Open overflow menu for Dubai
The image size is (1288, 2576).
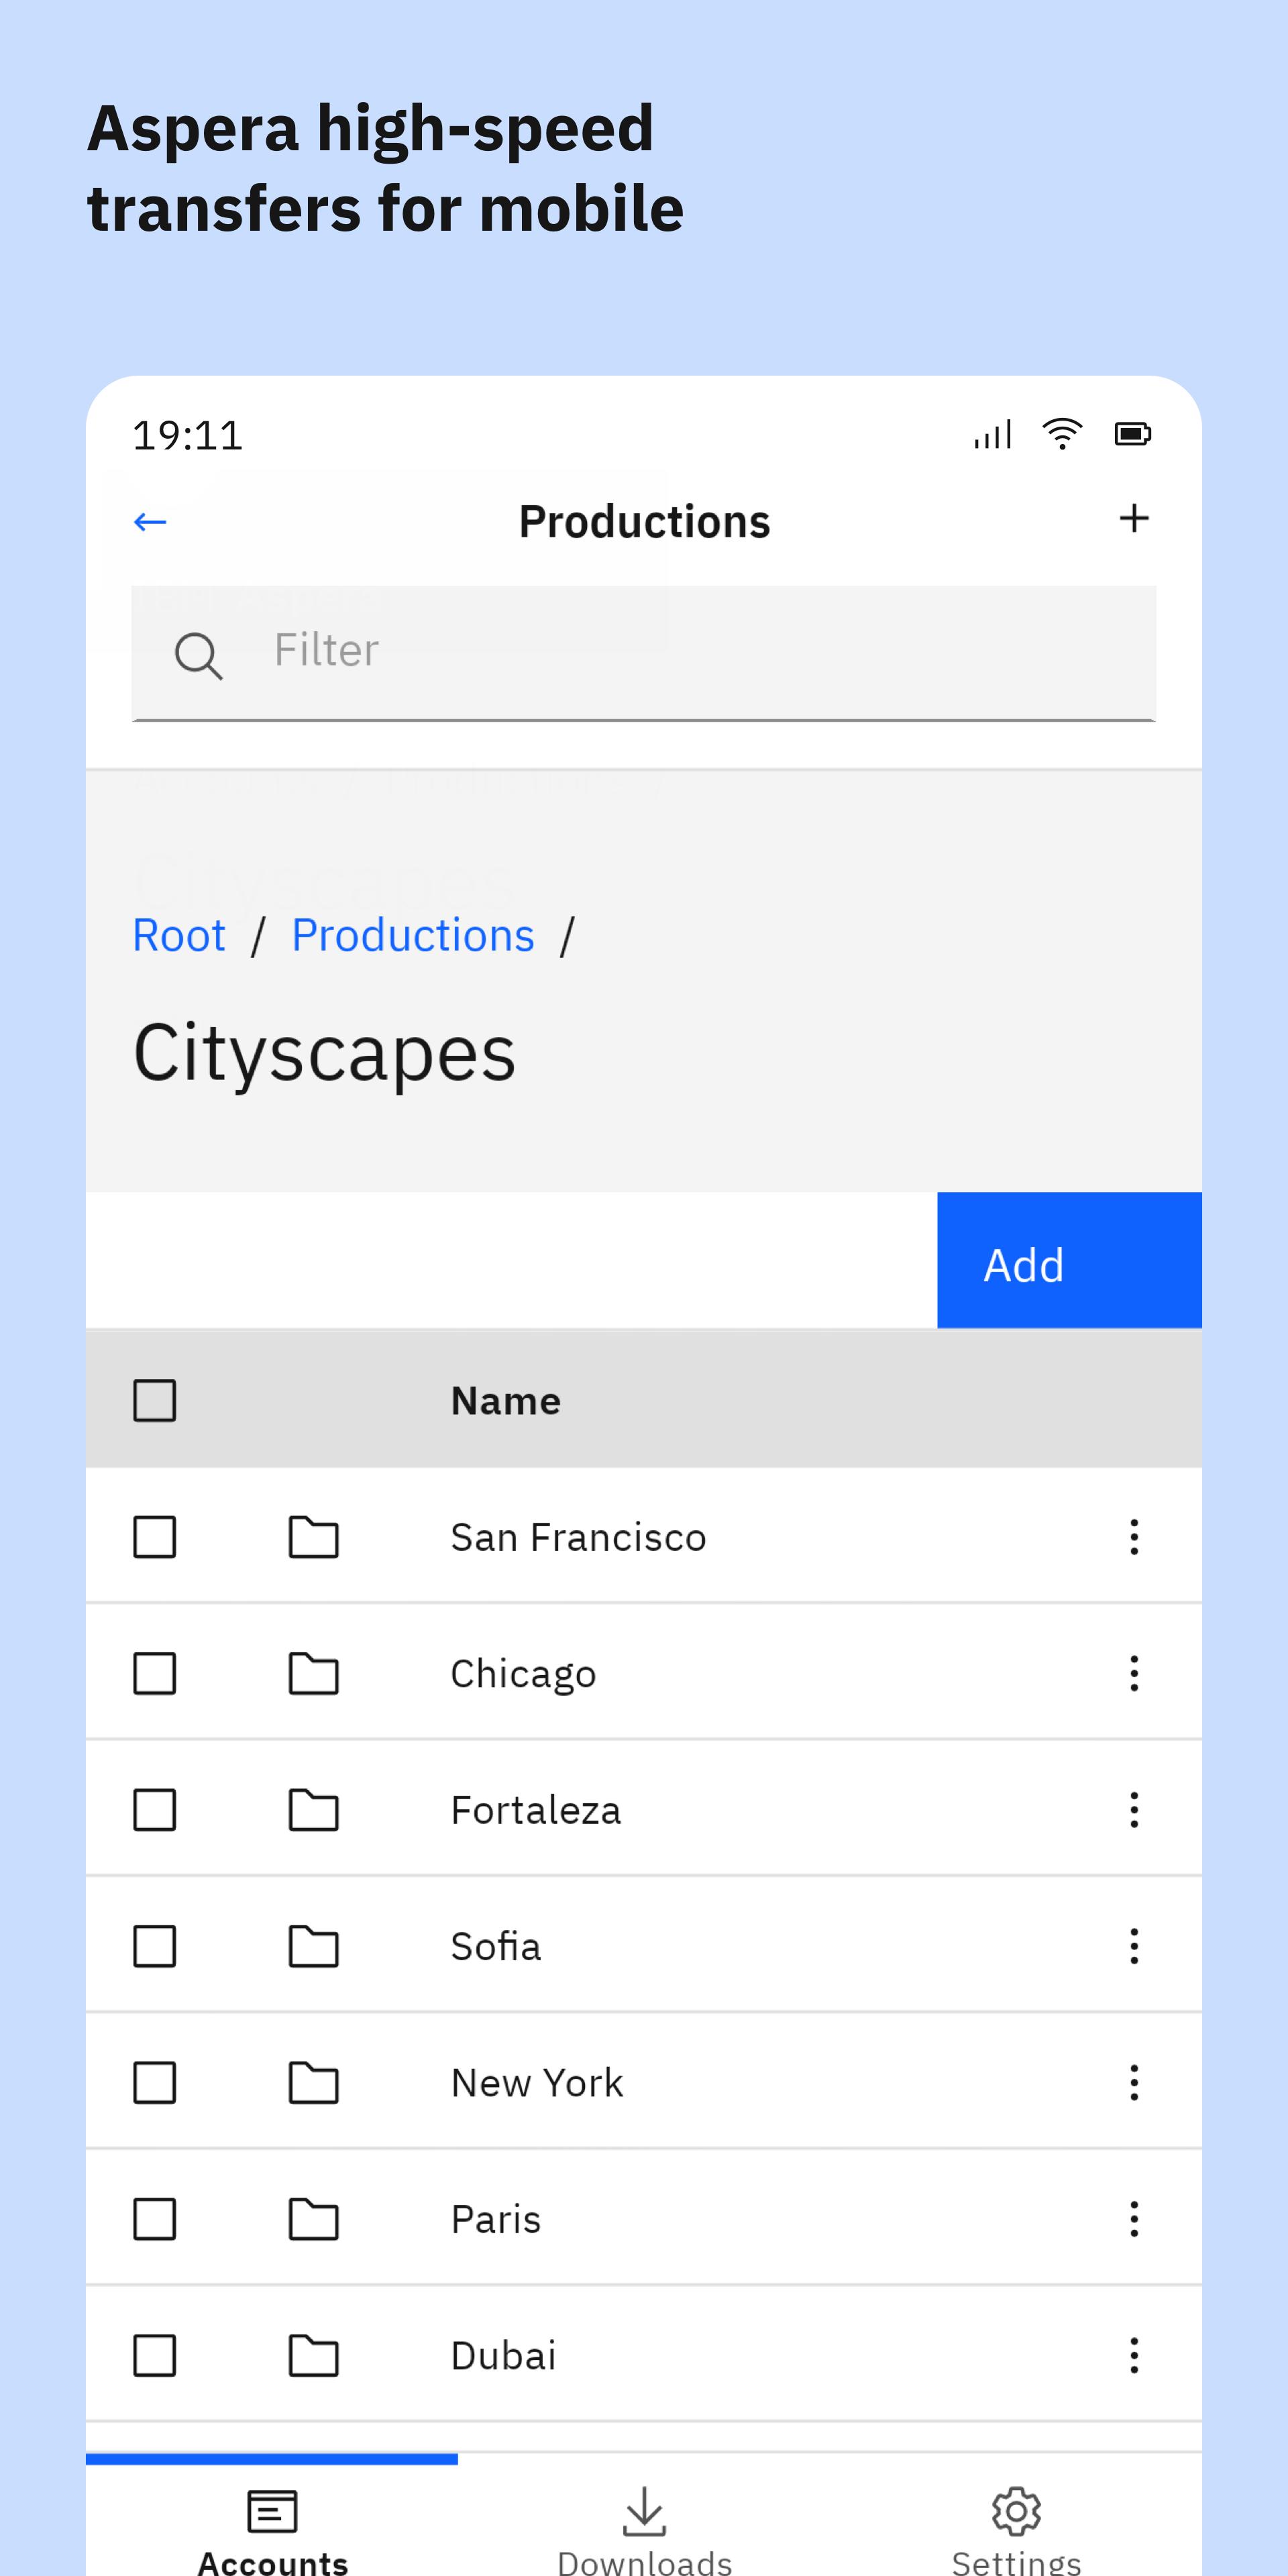point(1134,2356)
